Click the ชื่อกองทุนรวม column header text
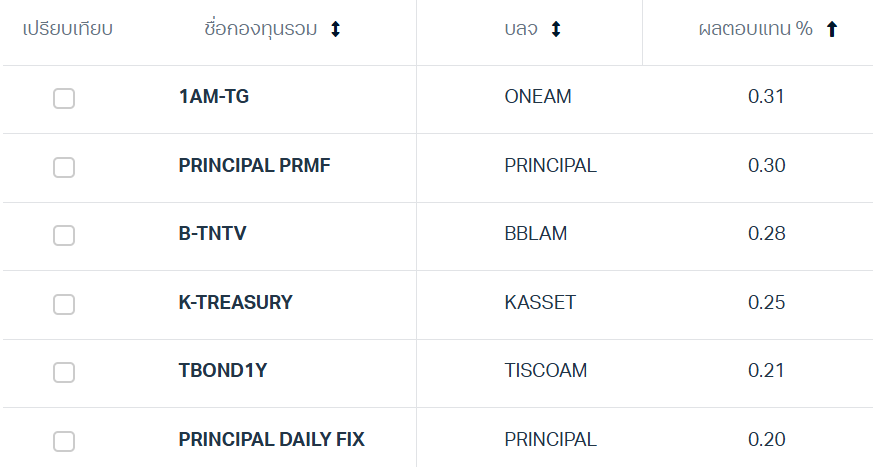873x467 pixels. pos(260,29)
